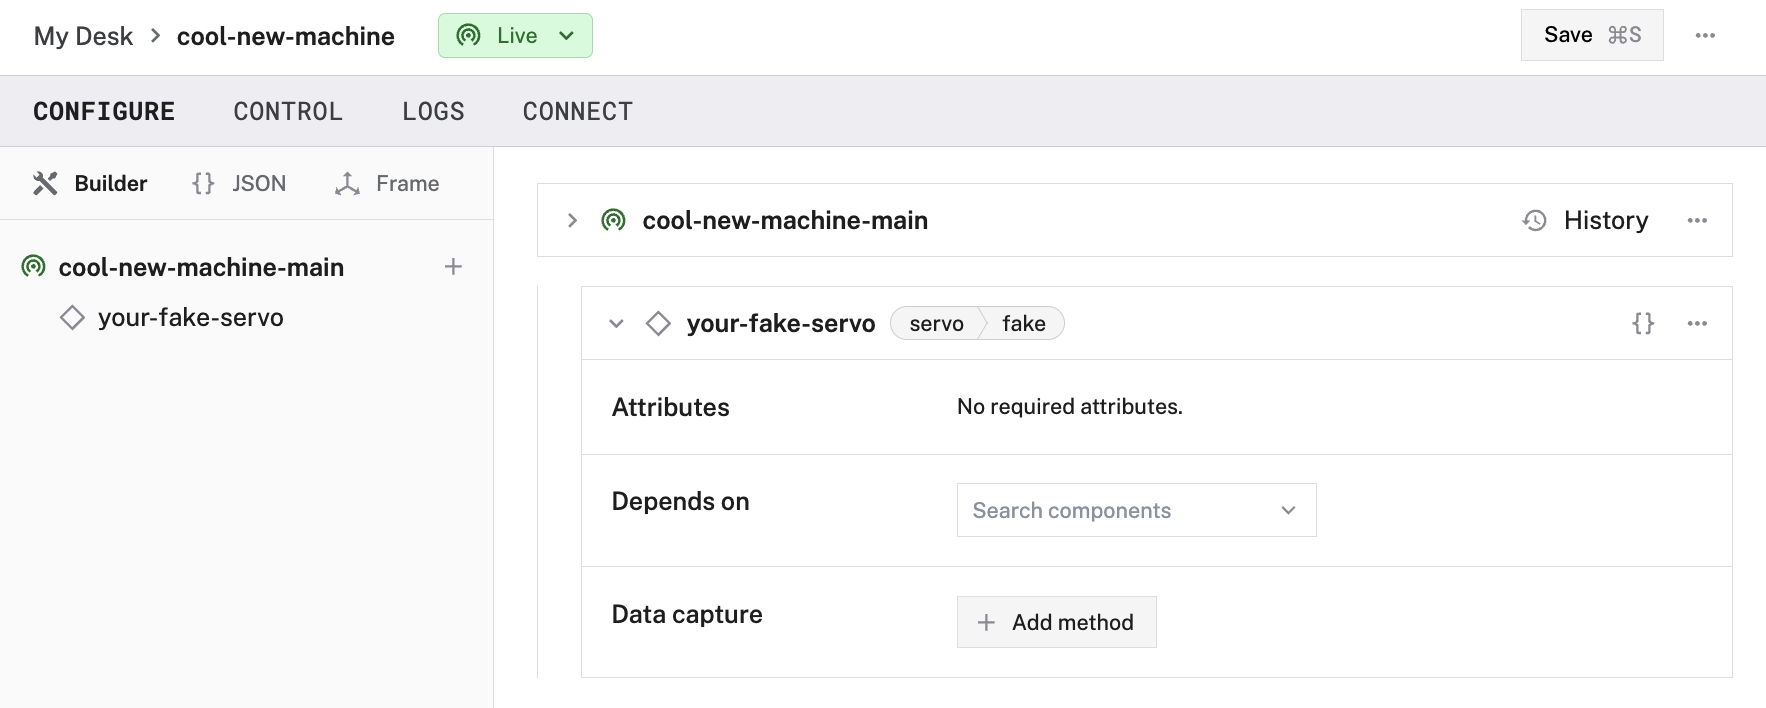Click Add method button for Data capture
This screenshot has height=708, width=1766.
tap(1056, 622)
